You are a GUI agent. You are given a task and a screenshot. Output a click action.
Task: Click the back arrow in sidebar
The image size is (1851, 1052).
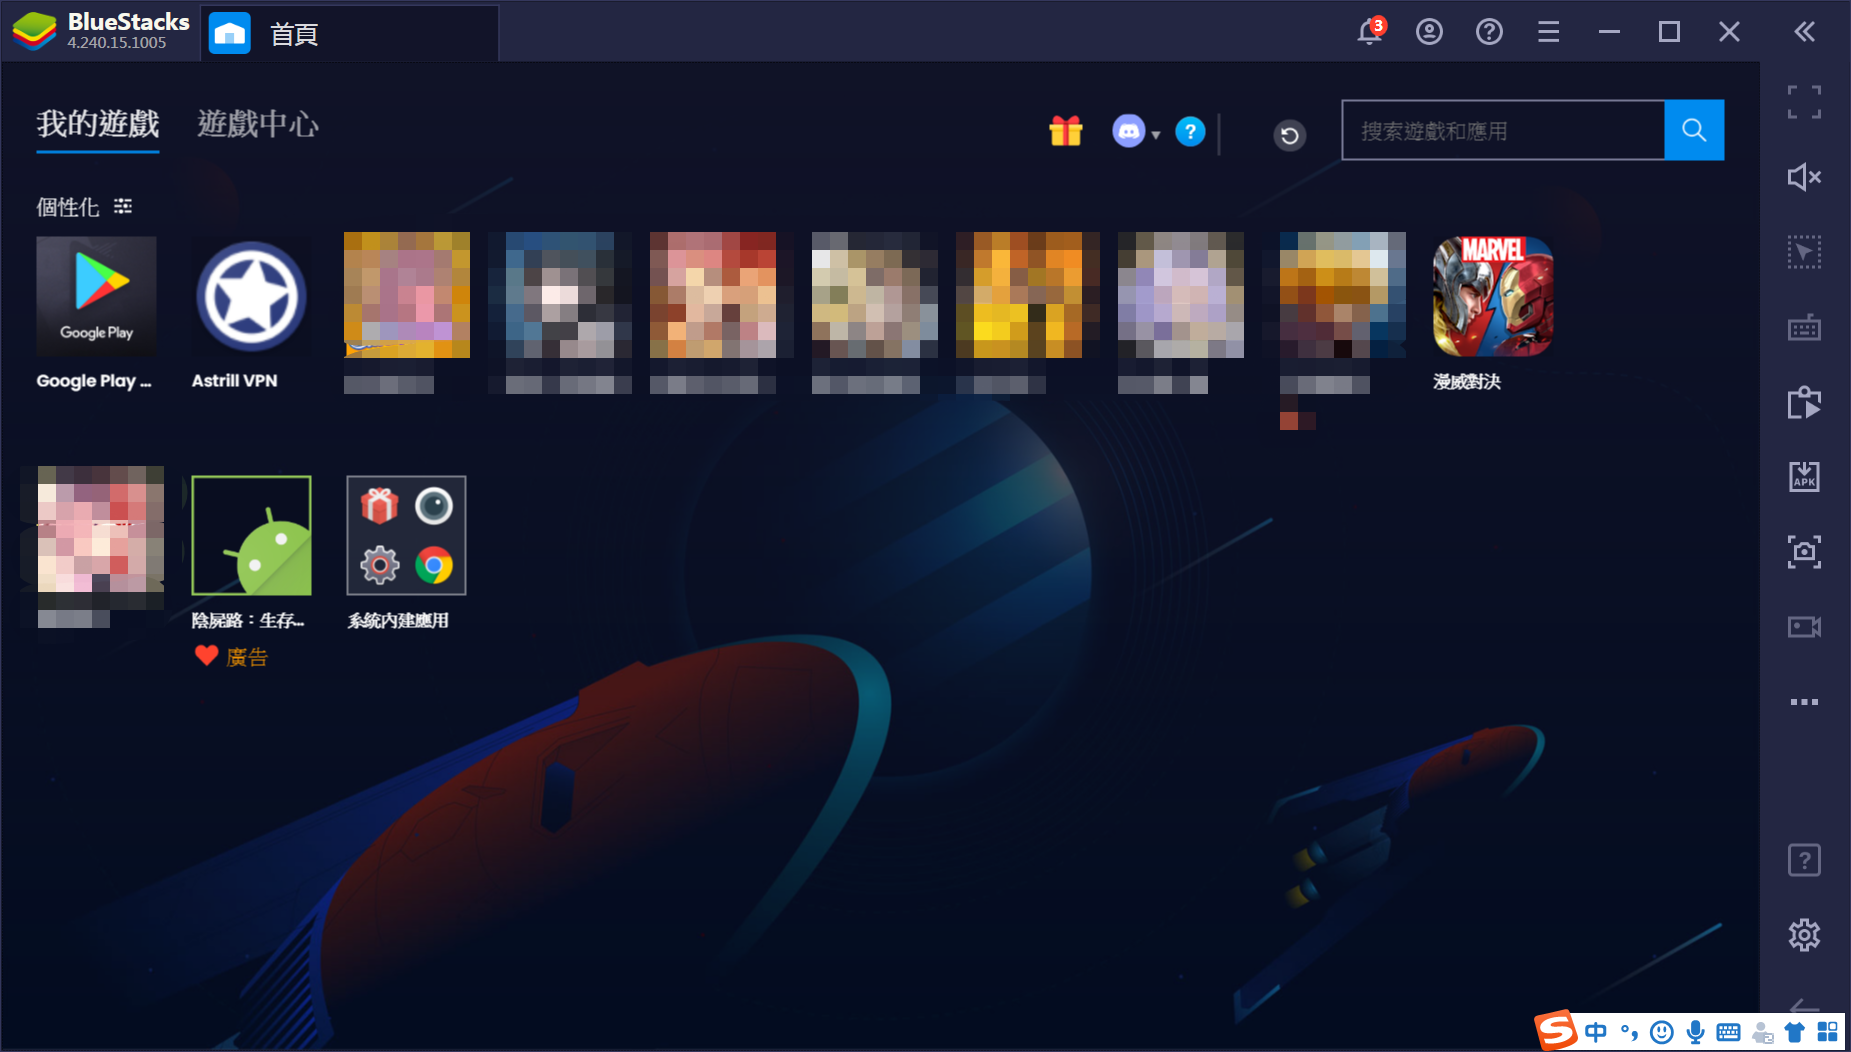pos(1804,1006)
